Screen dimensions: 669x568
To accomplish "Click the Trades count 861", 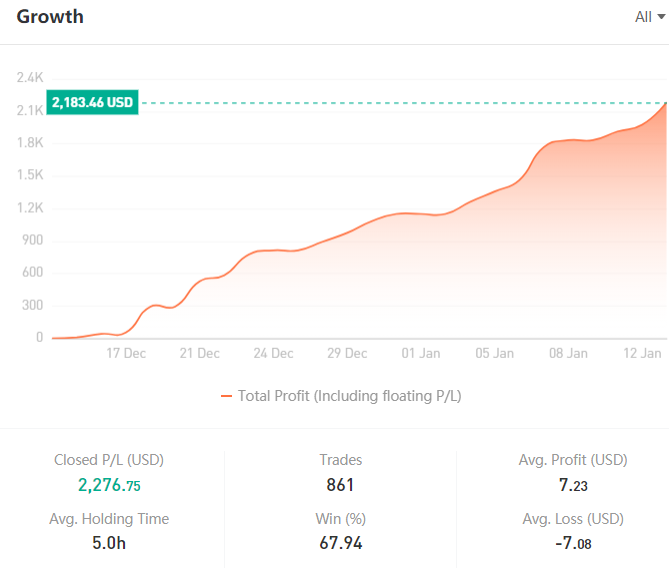I will (x=340, y=485).
